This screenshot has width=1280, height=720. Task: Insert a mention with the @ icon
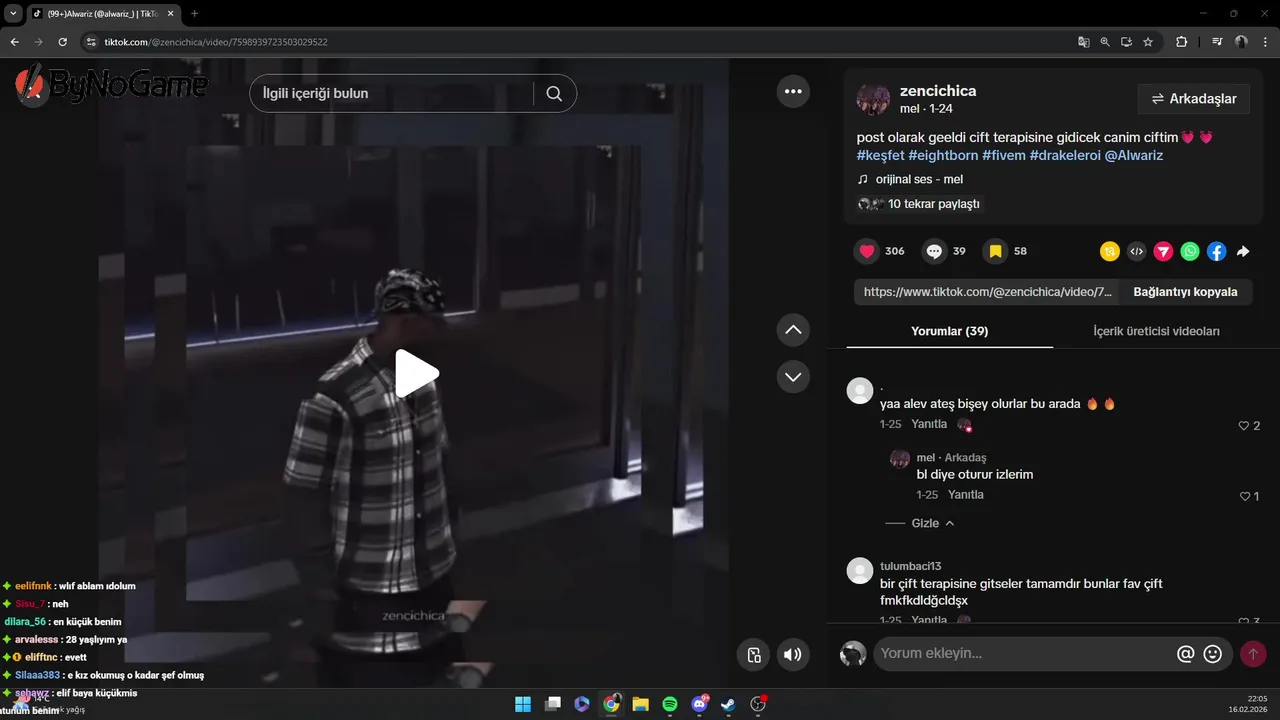tap(1186, 654)
